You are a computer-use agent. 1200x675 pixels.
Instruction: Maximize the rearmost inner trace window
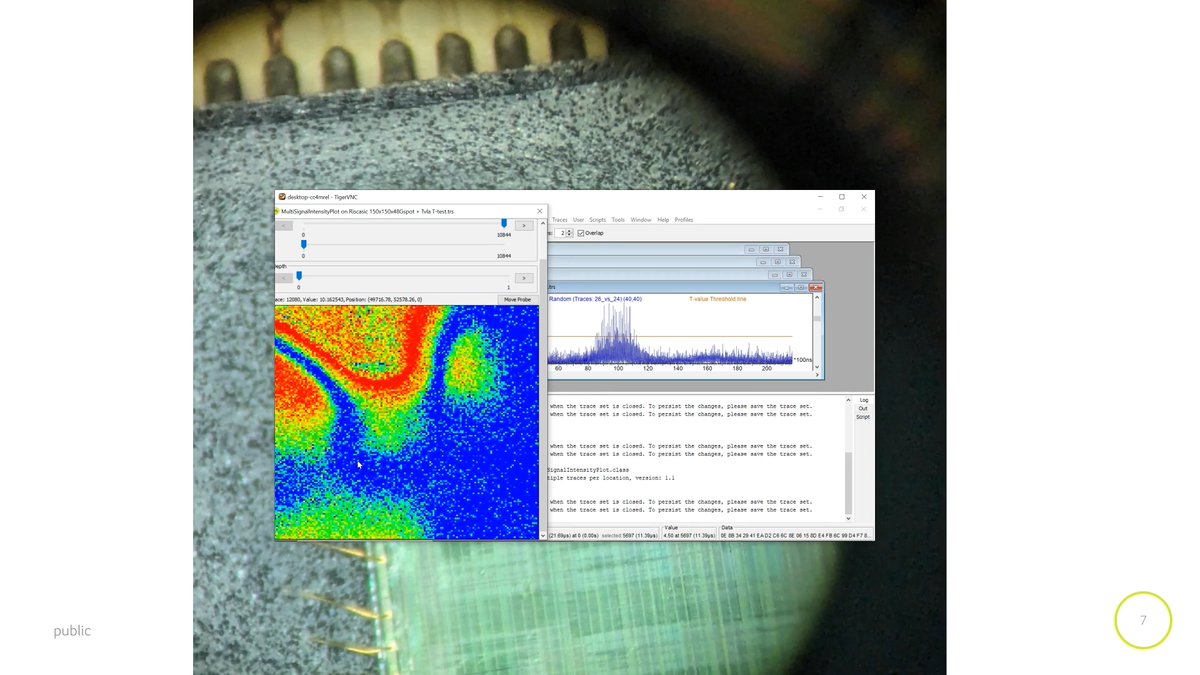(765, 249)
